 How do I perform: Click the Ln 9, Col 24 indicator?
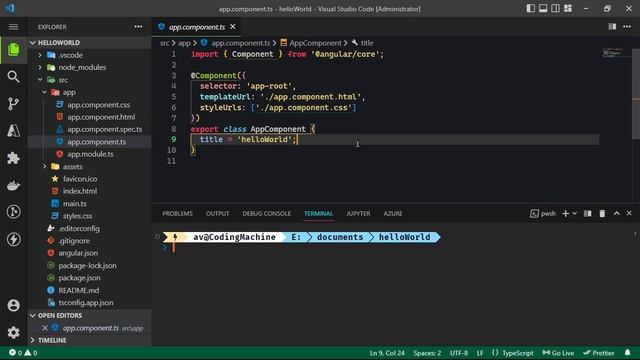pos(387,353)
